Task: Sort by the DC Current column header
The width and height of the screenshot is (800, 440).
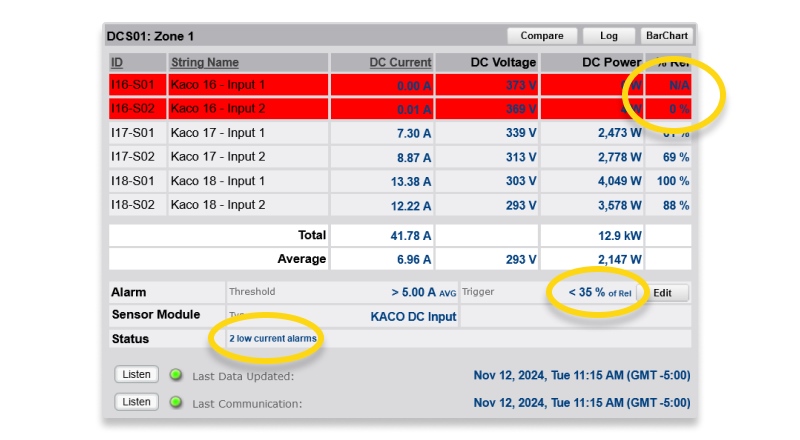Action: pyautogui.click(x=400, y=62)
